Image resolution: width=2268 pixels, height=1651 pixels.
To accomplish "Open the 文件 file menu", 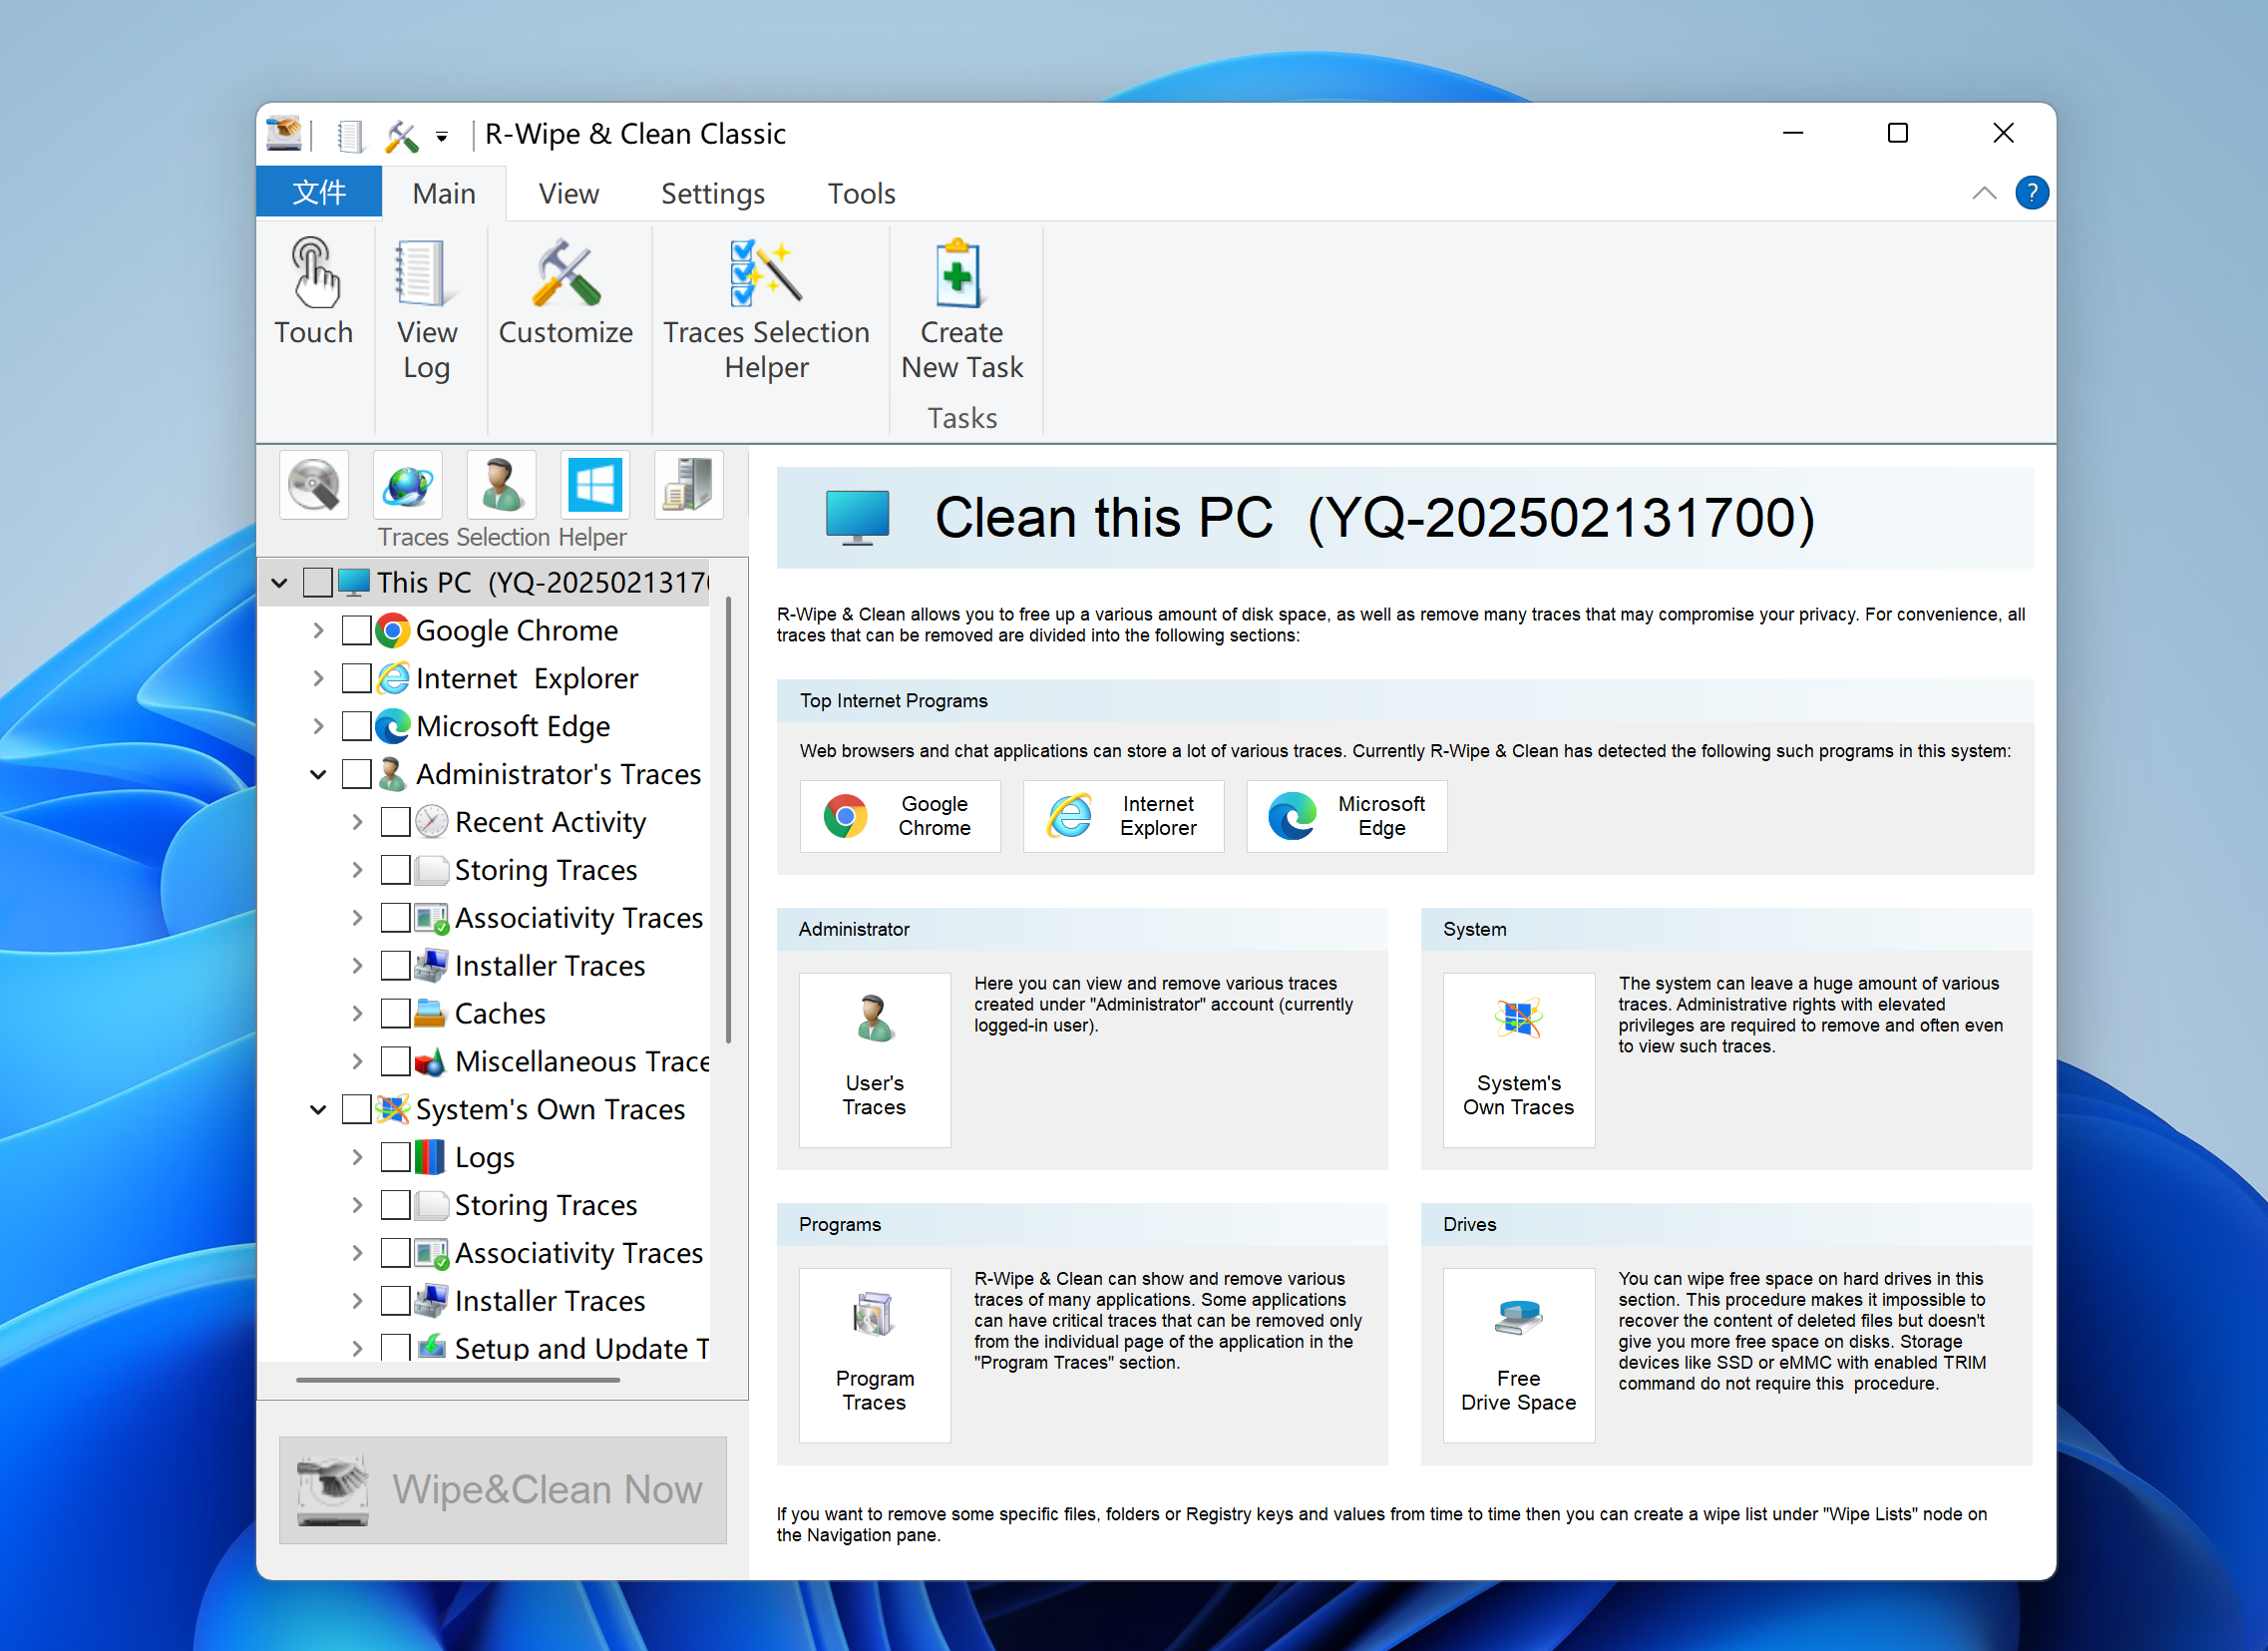I will coord(319,192).
